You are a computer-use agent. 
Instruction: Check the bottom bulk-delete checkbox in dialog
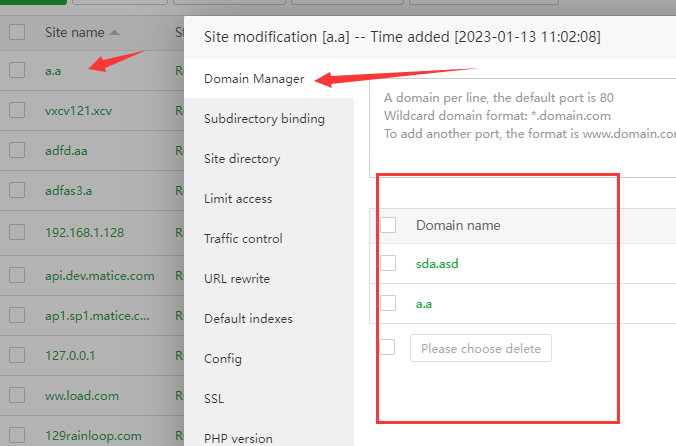388,347
